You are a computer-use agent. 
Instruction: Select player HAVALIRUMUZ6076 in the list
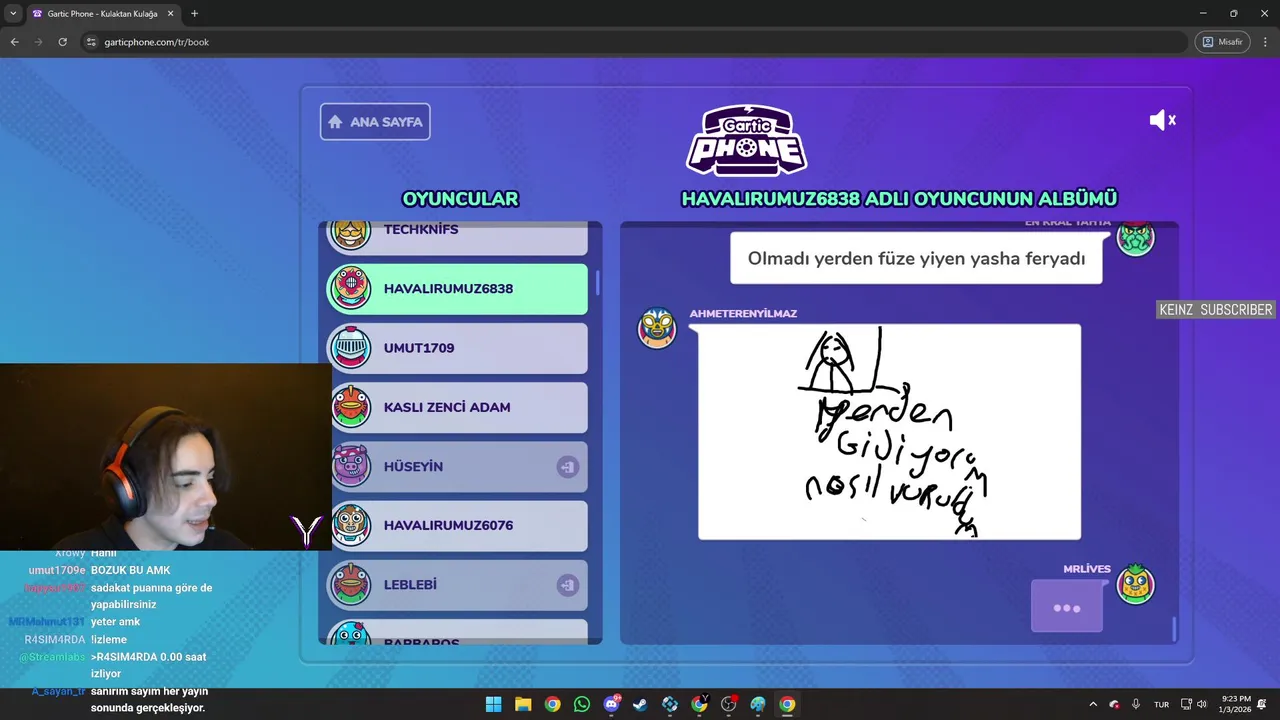pyautogui.click(x=459, y=525)
